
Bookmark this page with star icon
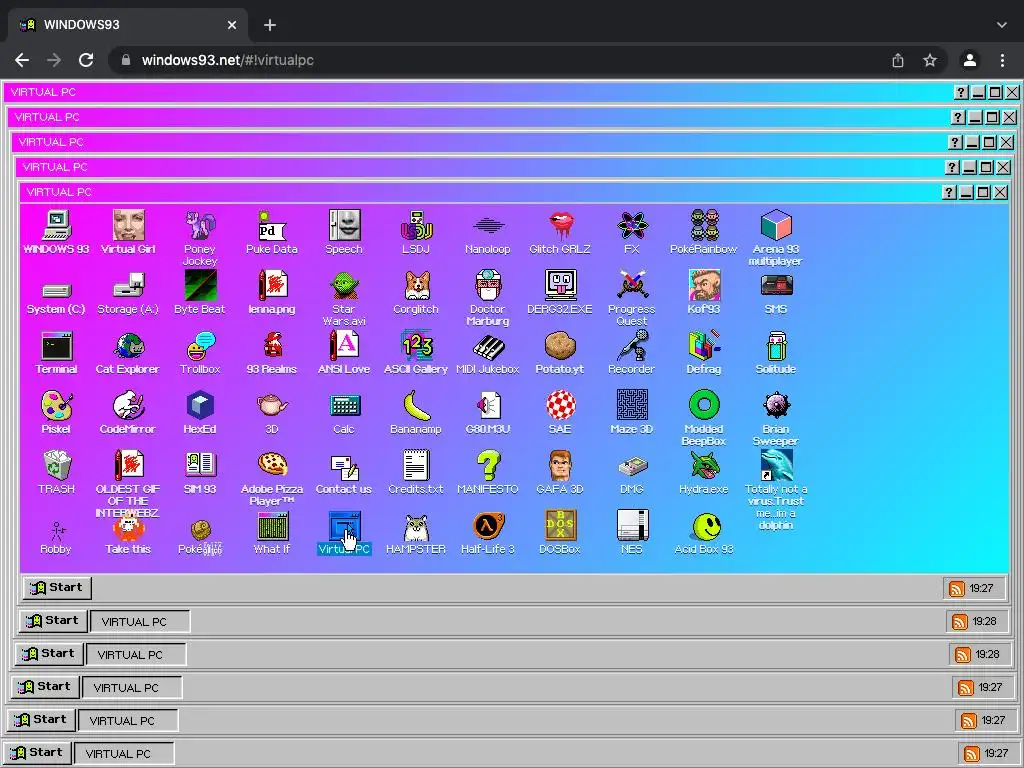930,60
